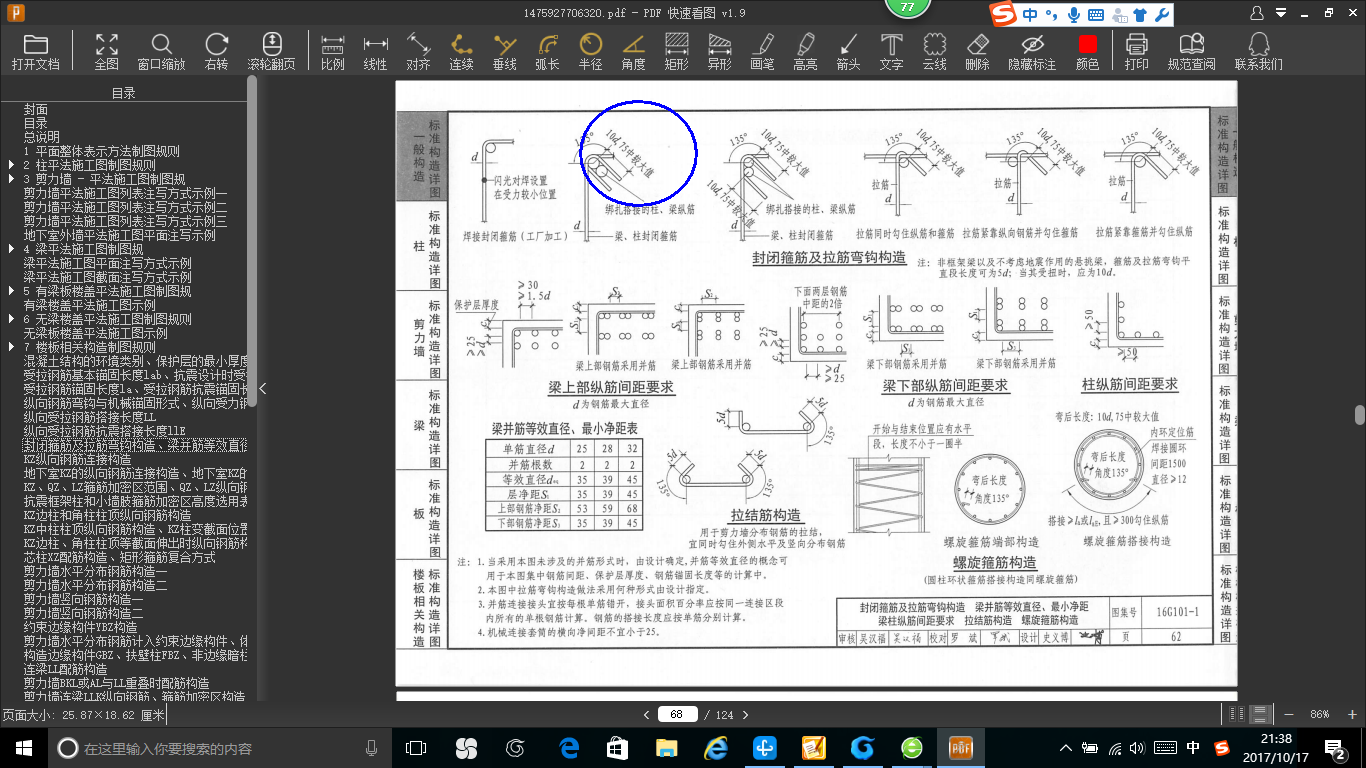Image resolution: width=1366 pixels, height=768 pixels.
Task: Select the 弧长 arc length tool
Action: pos(547,51)
